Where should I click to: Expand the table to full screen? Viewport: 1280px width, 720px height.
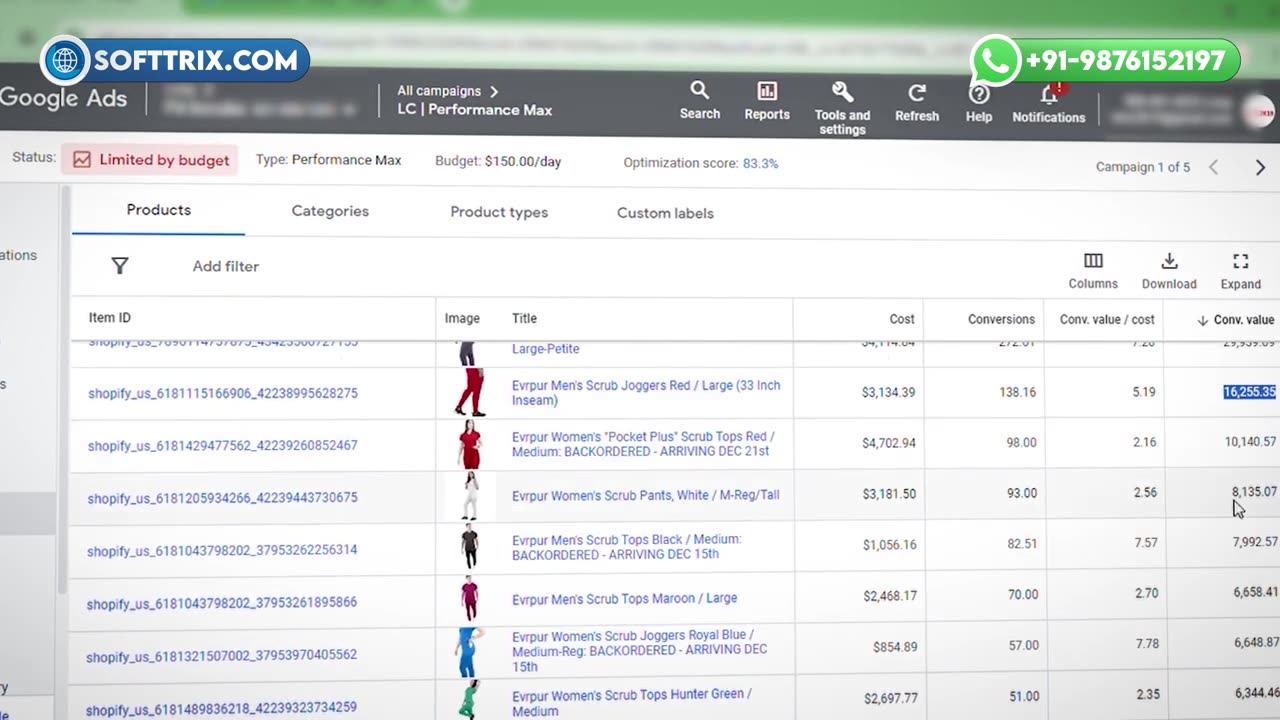pyautogui.click(x=1240, y=271)
